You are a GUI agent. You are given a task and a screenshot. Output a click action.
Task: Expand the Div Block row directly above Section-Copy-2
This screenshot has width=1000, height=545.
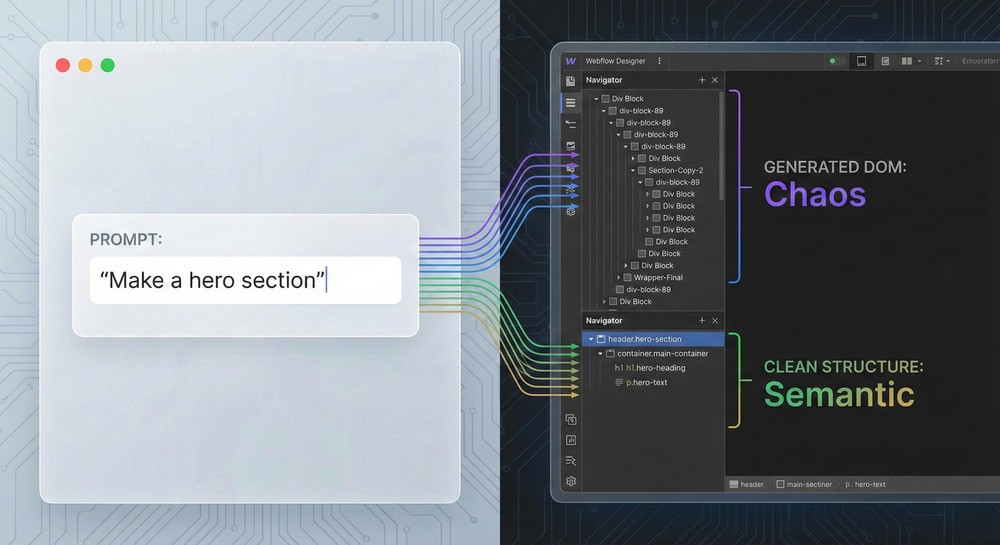[633, 159]
